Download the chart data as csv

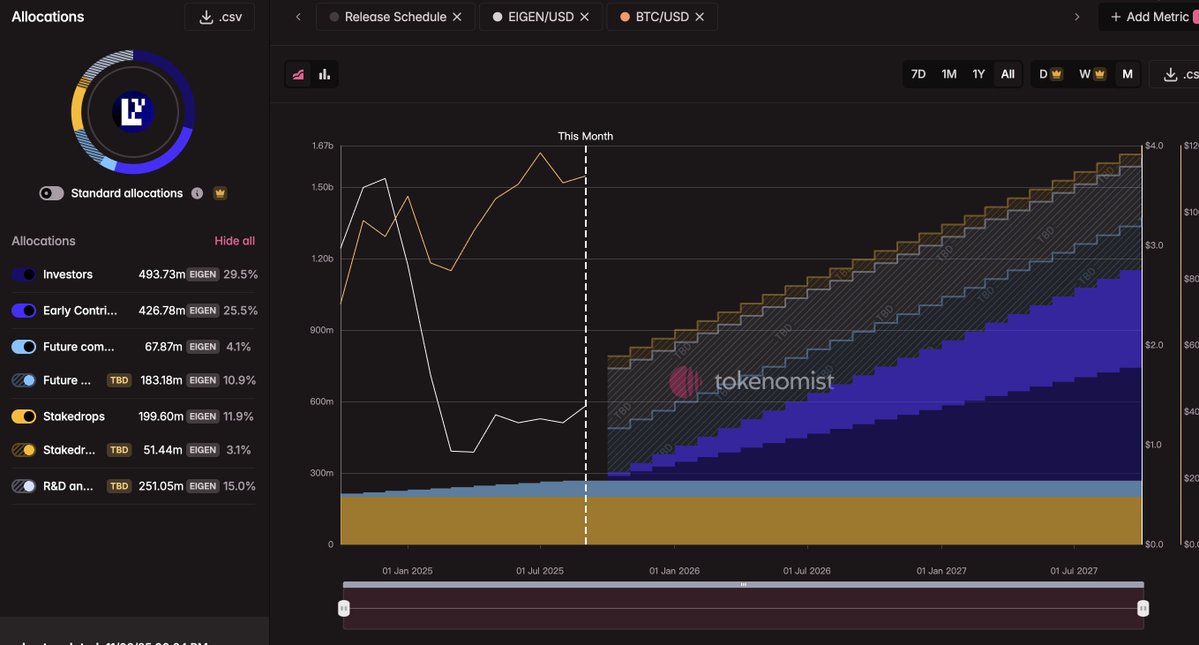pos(1177,74)
